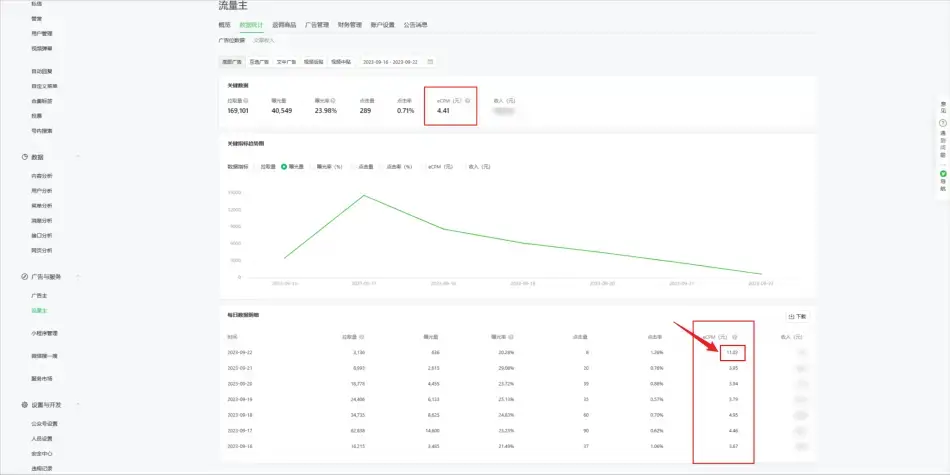Open 视频弹幕 in the sidebar
950x475 pixels.
42,48
